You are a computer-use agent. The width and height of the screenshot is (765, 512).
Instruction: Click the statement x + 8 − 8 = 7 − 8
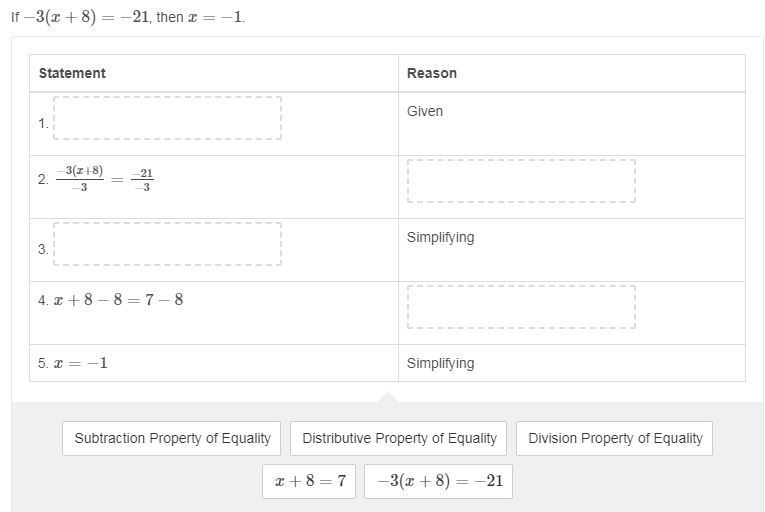pos(118,300)
